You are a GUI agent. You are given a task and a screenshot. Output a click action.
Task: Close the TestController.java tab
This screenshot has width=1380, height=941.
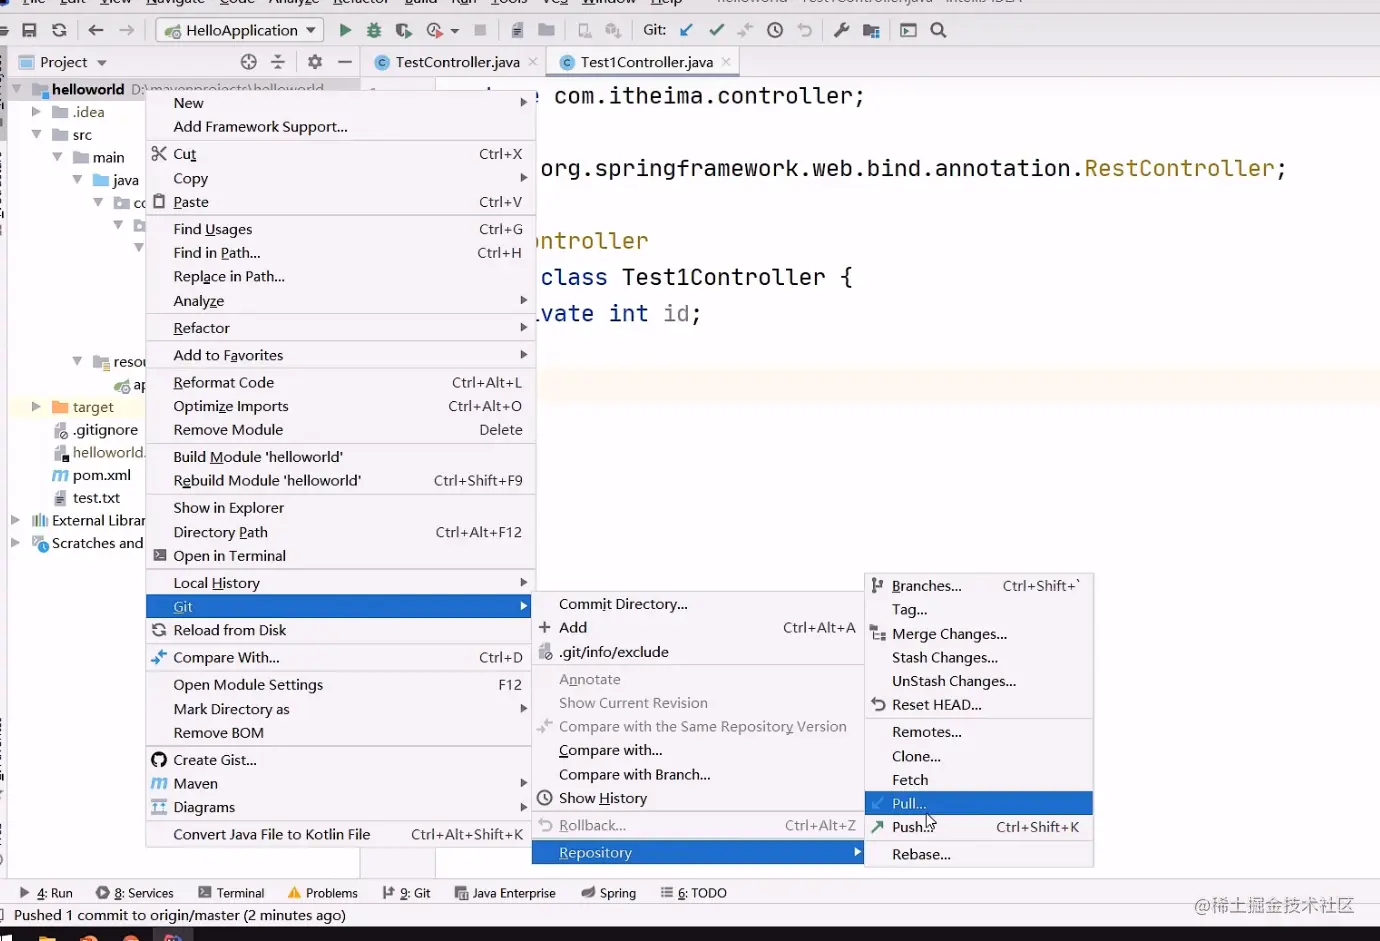[x=533, y=62]
